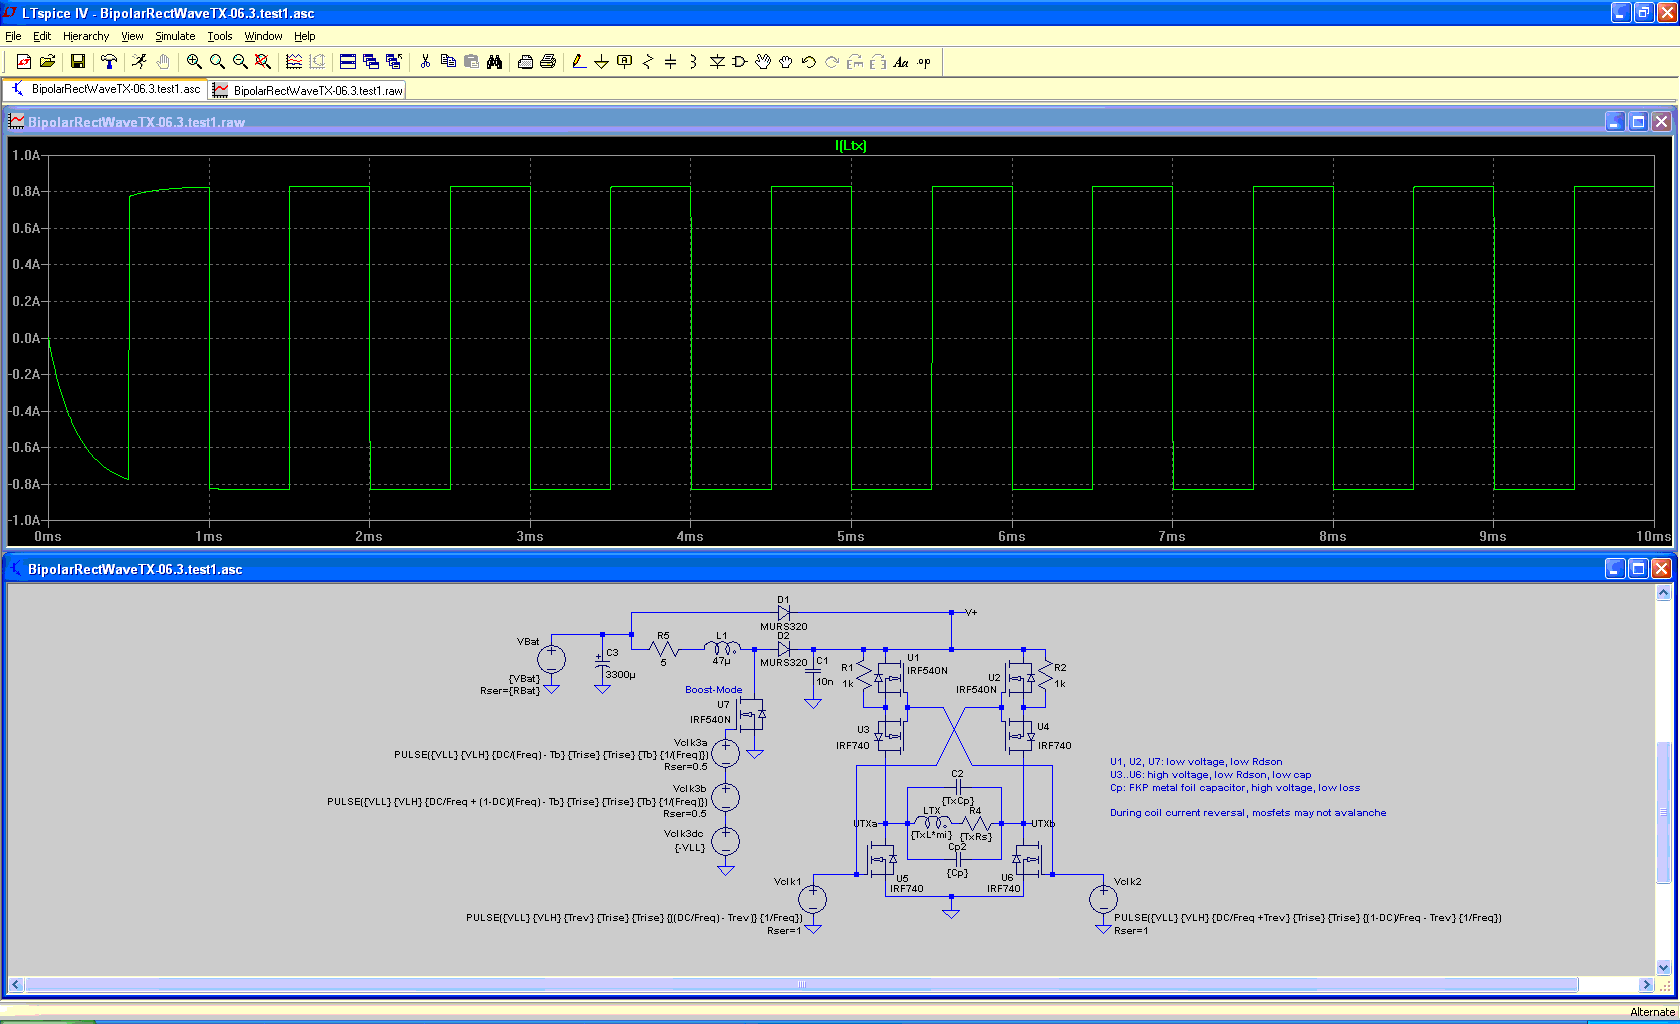The width and height of the screenshot is (1680, 1024).
Task: Save the file using the floppy icon
Action: tap(77, 62)
